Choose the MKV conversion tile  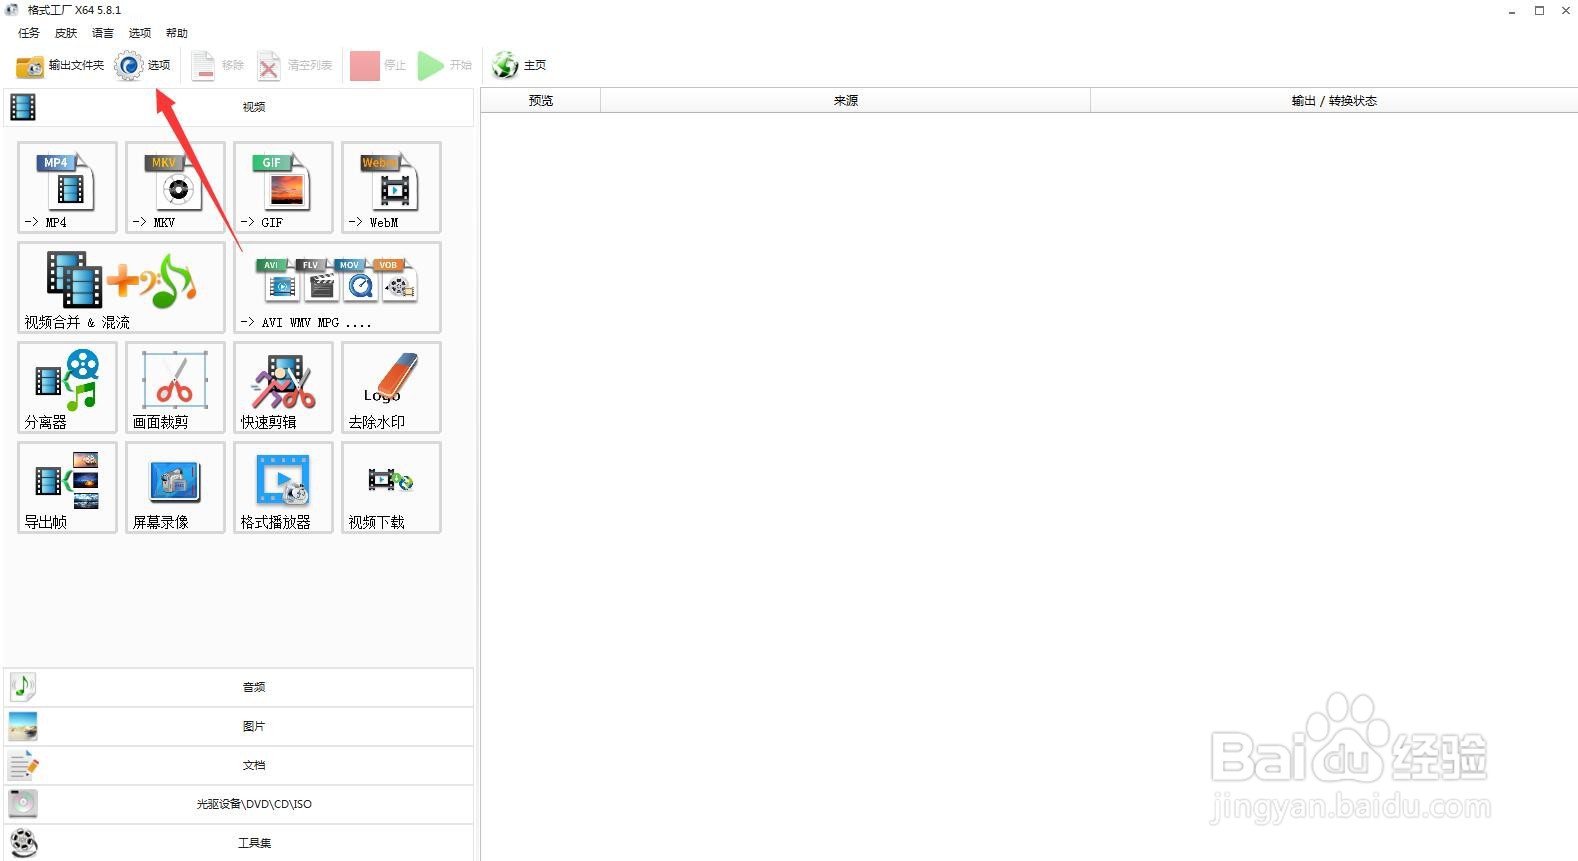click(x=175, y=187)
